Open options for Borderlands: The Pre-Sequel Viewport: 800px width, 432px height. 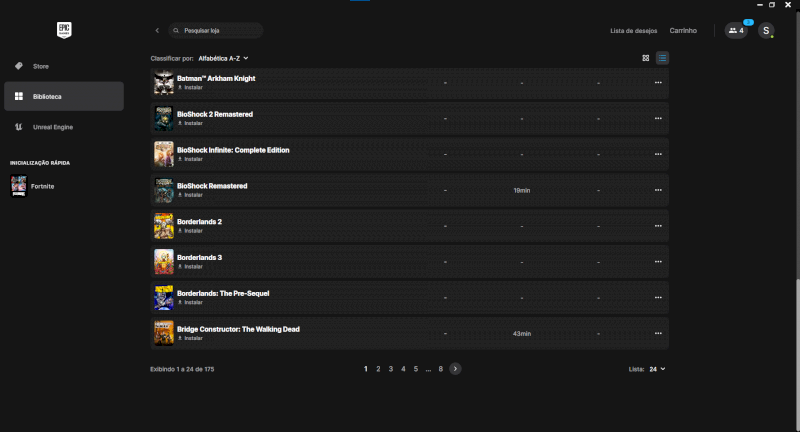[x=658, y=297]
